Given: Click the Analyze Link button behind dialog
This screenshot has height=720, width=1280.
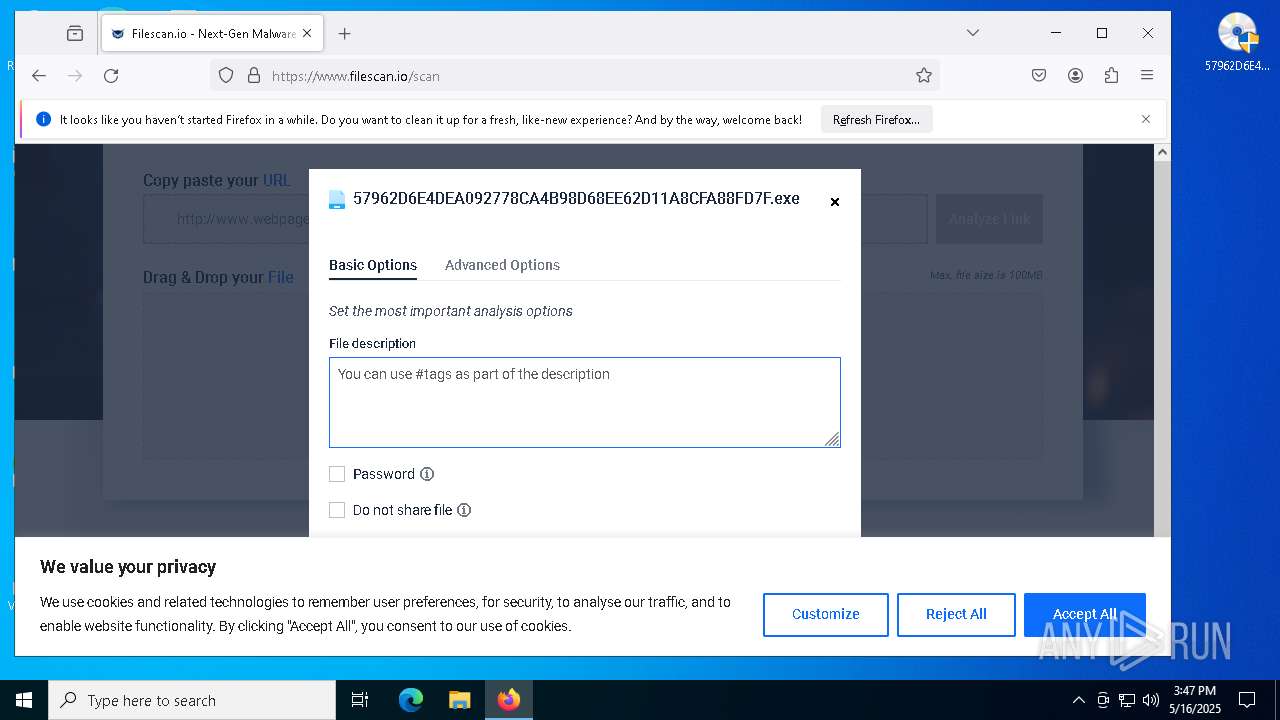Looking at the screenshot, I should [989, 219].
